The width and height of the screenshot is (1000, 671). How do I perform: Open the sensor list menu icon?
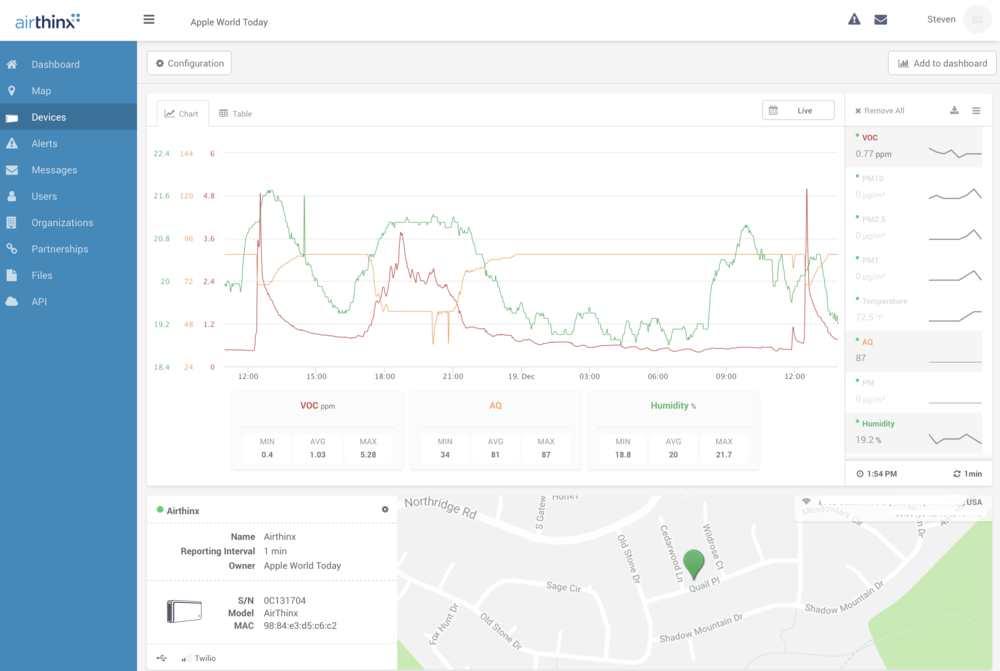click(976, 110)
